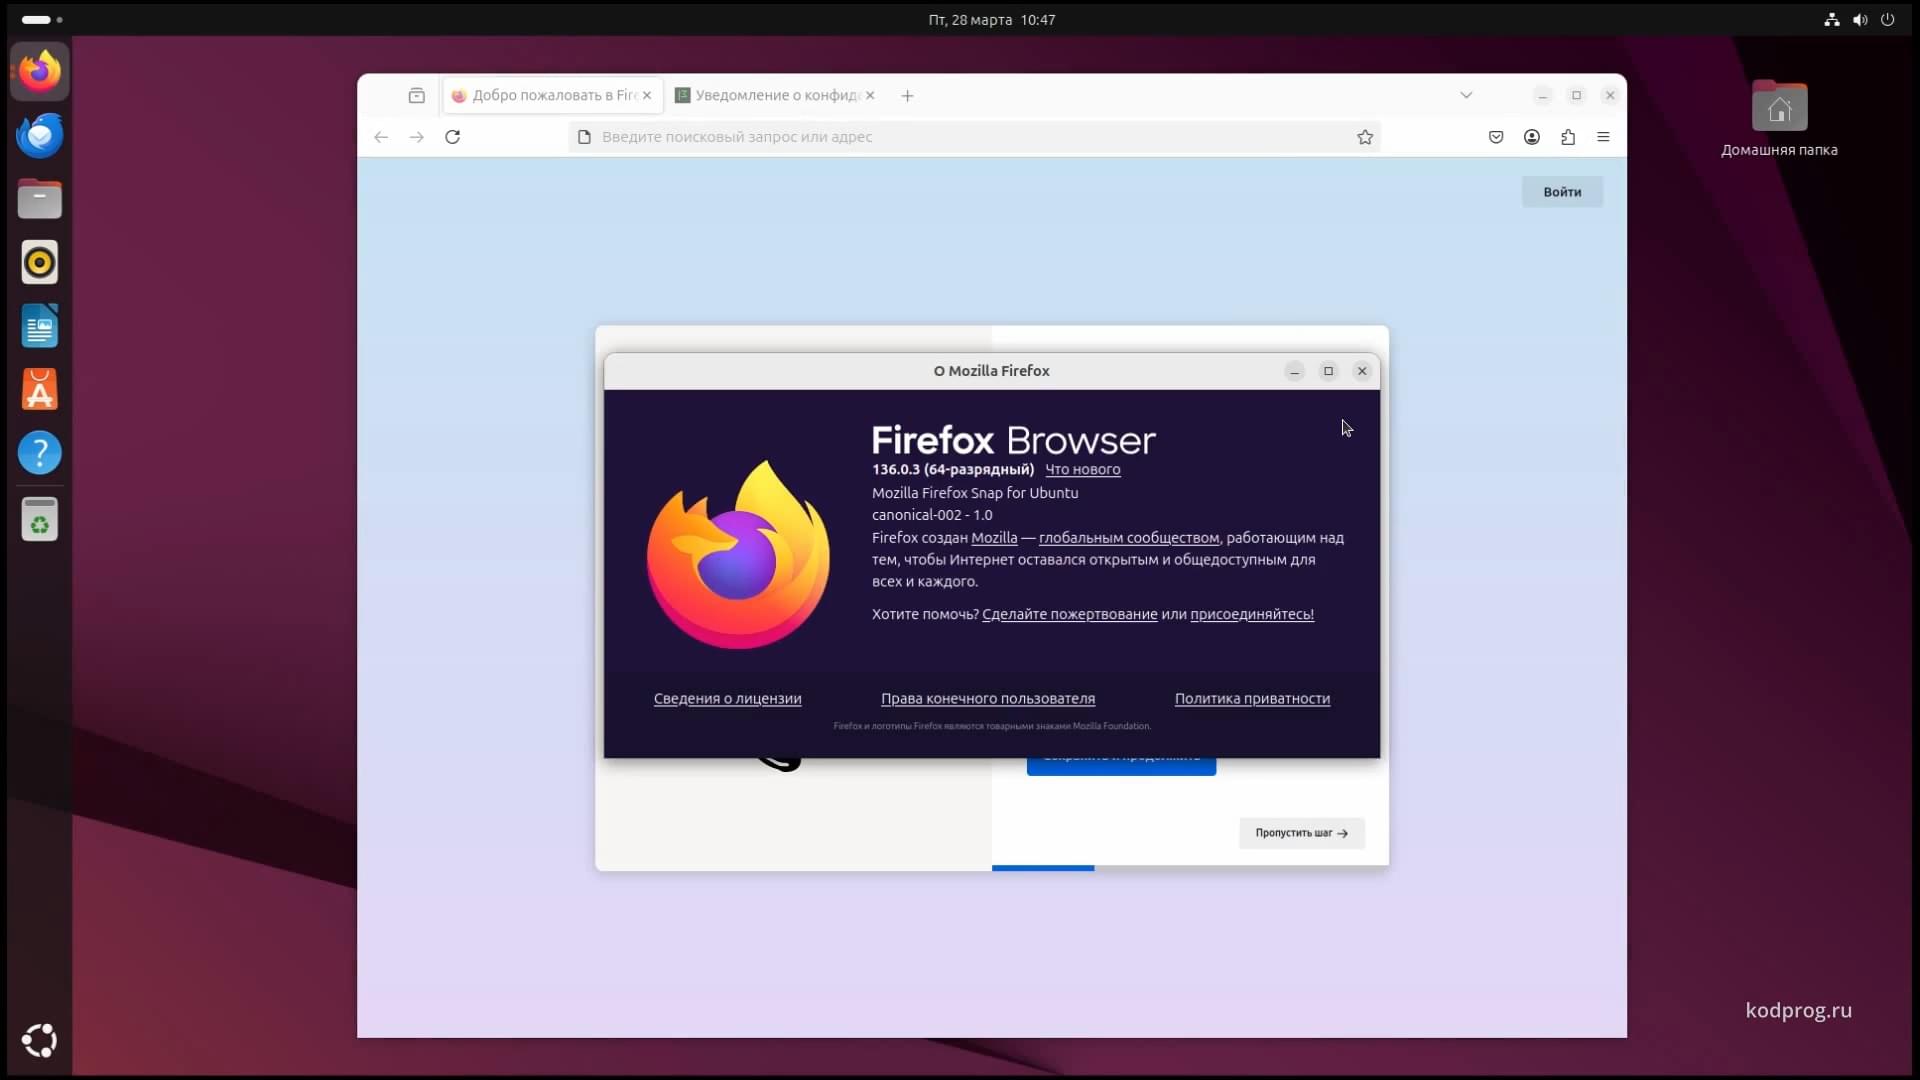The height and width of the screenshot is (1080, 1920).
Task: Open Firefox from the Ubuntu dock
Action: [40, 71]
